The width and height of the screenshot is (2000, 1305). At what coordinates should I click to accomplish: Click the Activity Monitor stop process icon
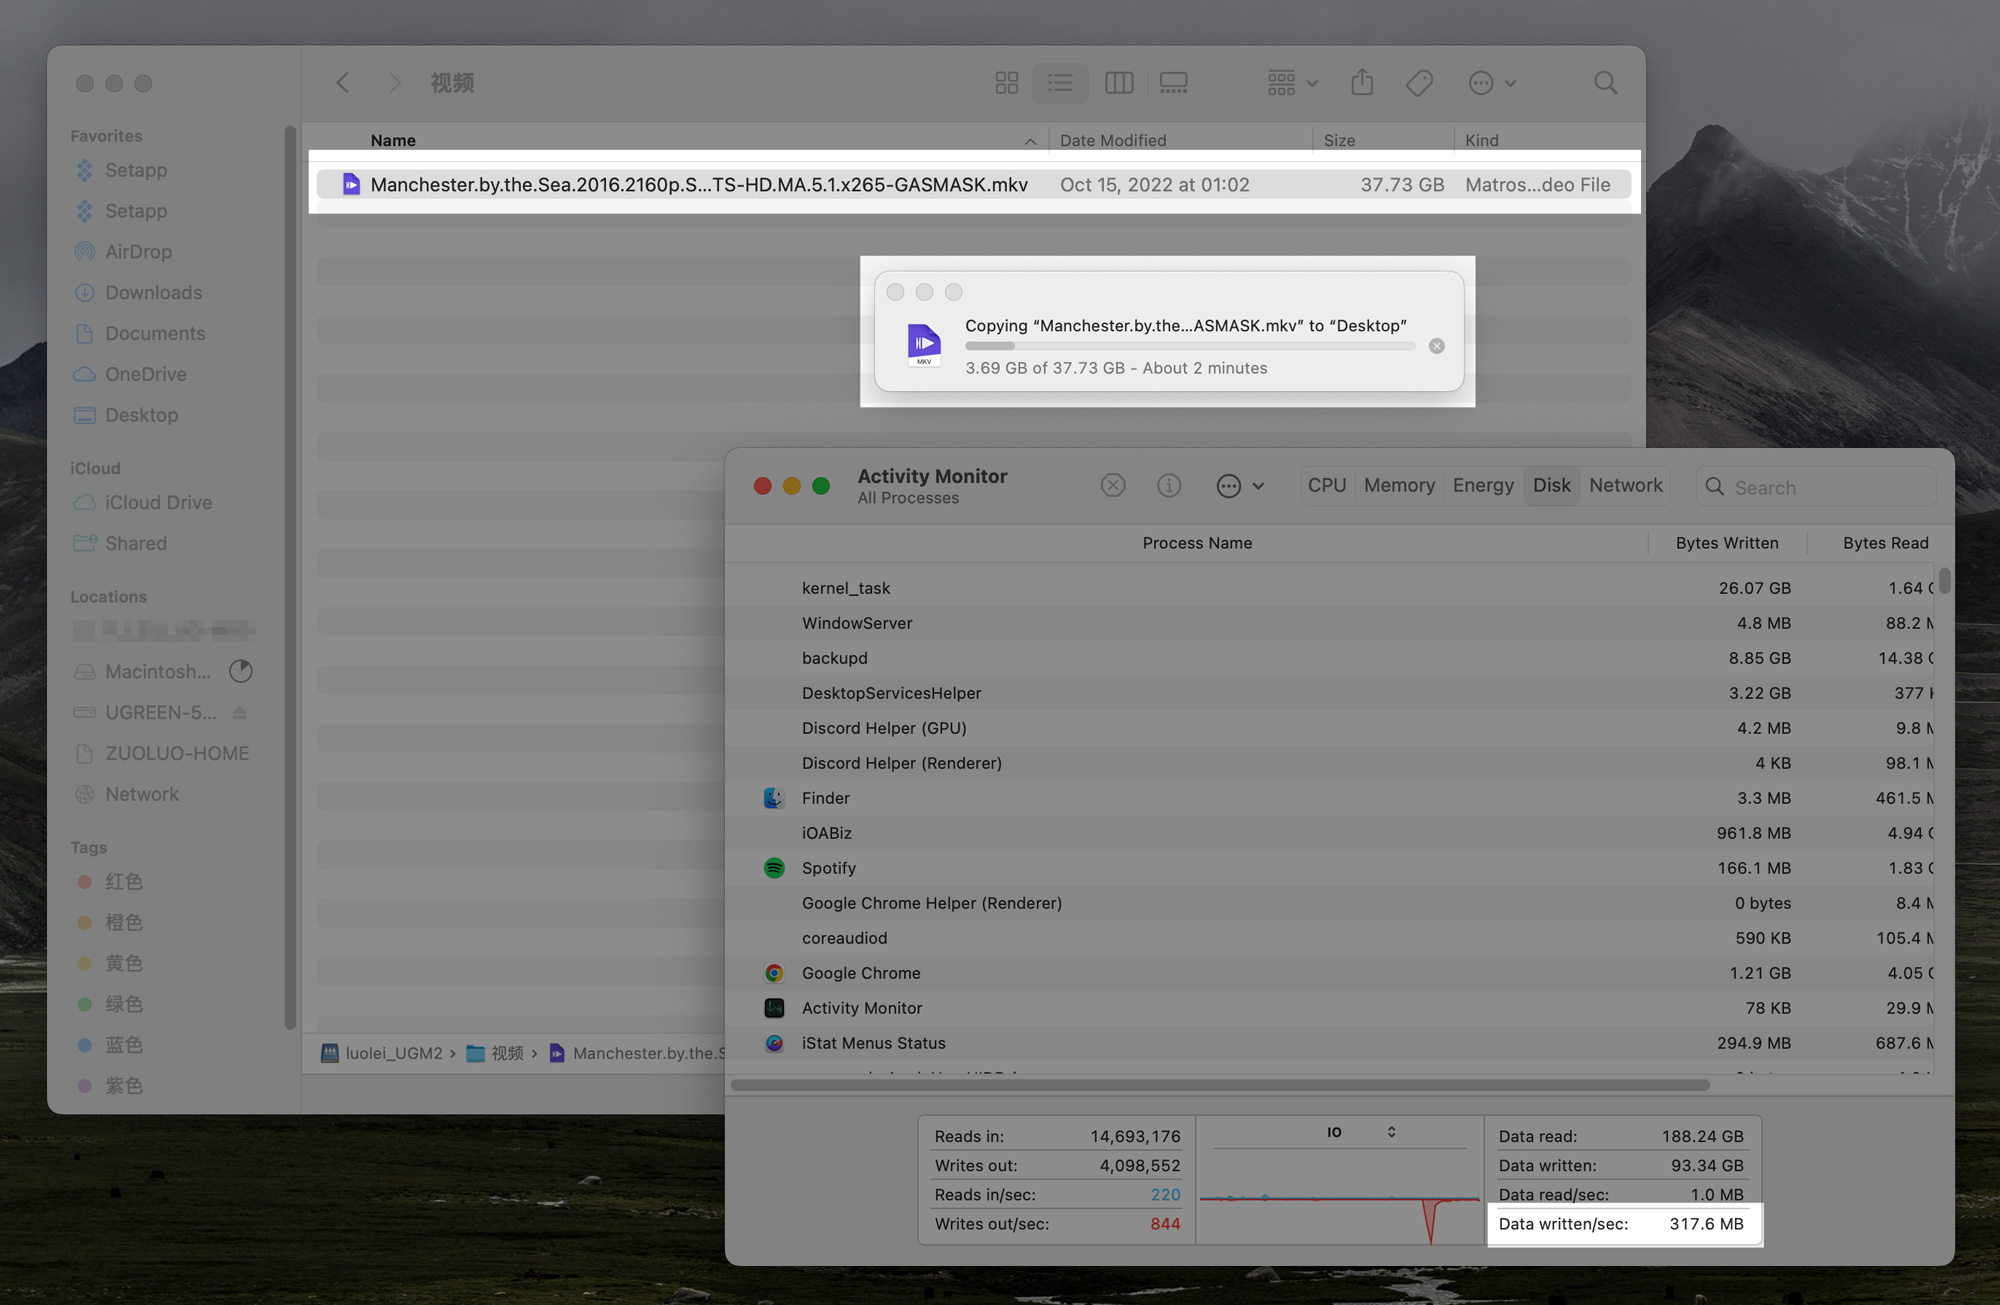click(x=1113, y=486)
